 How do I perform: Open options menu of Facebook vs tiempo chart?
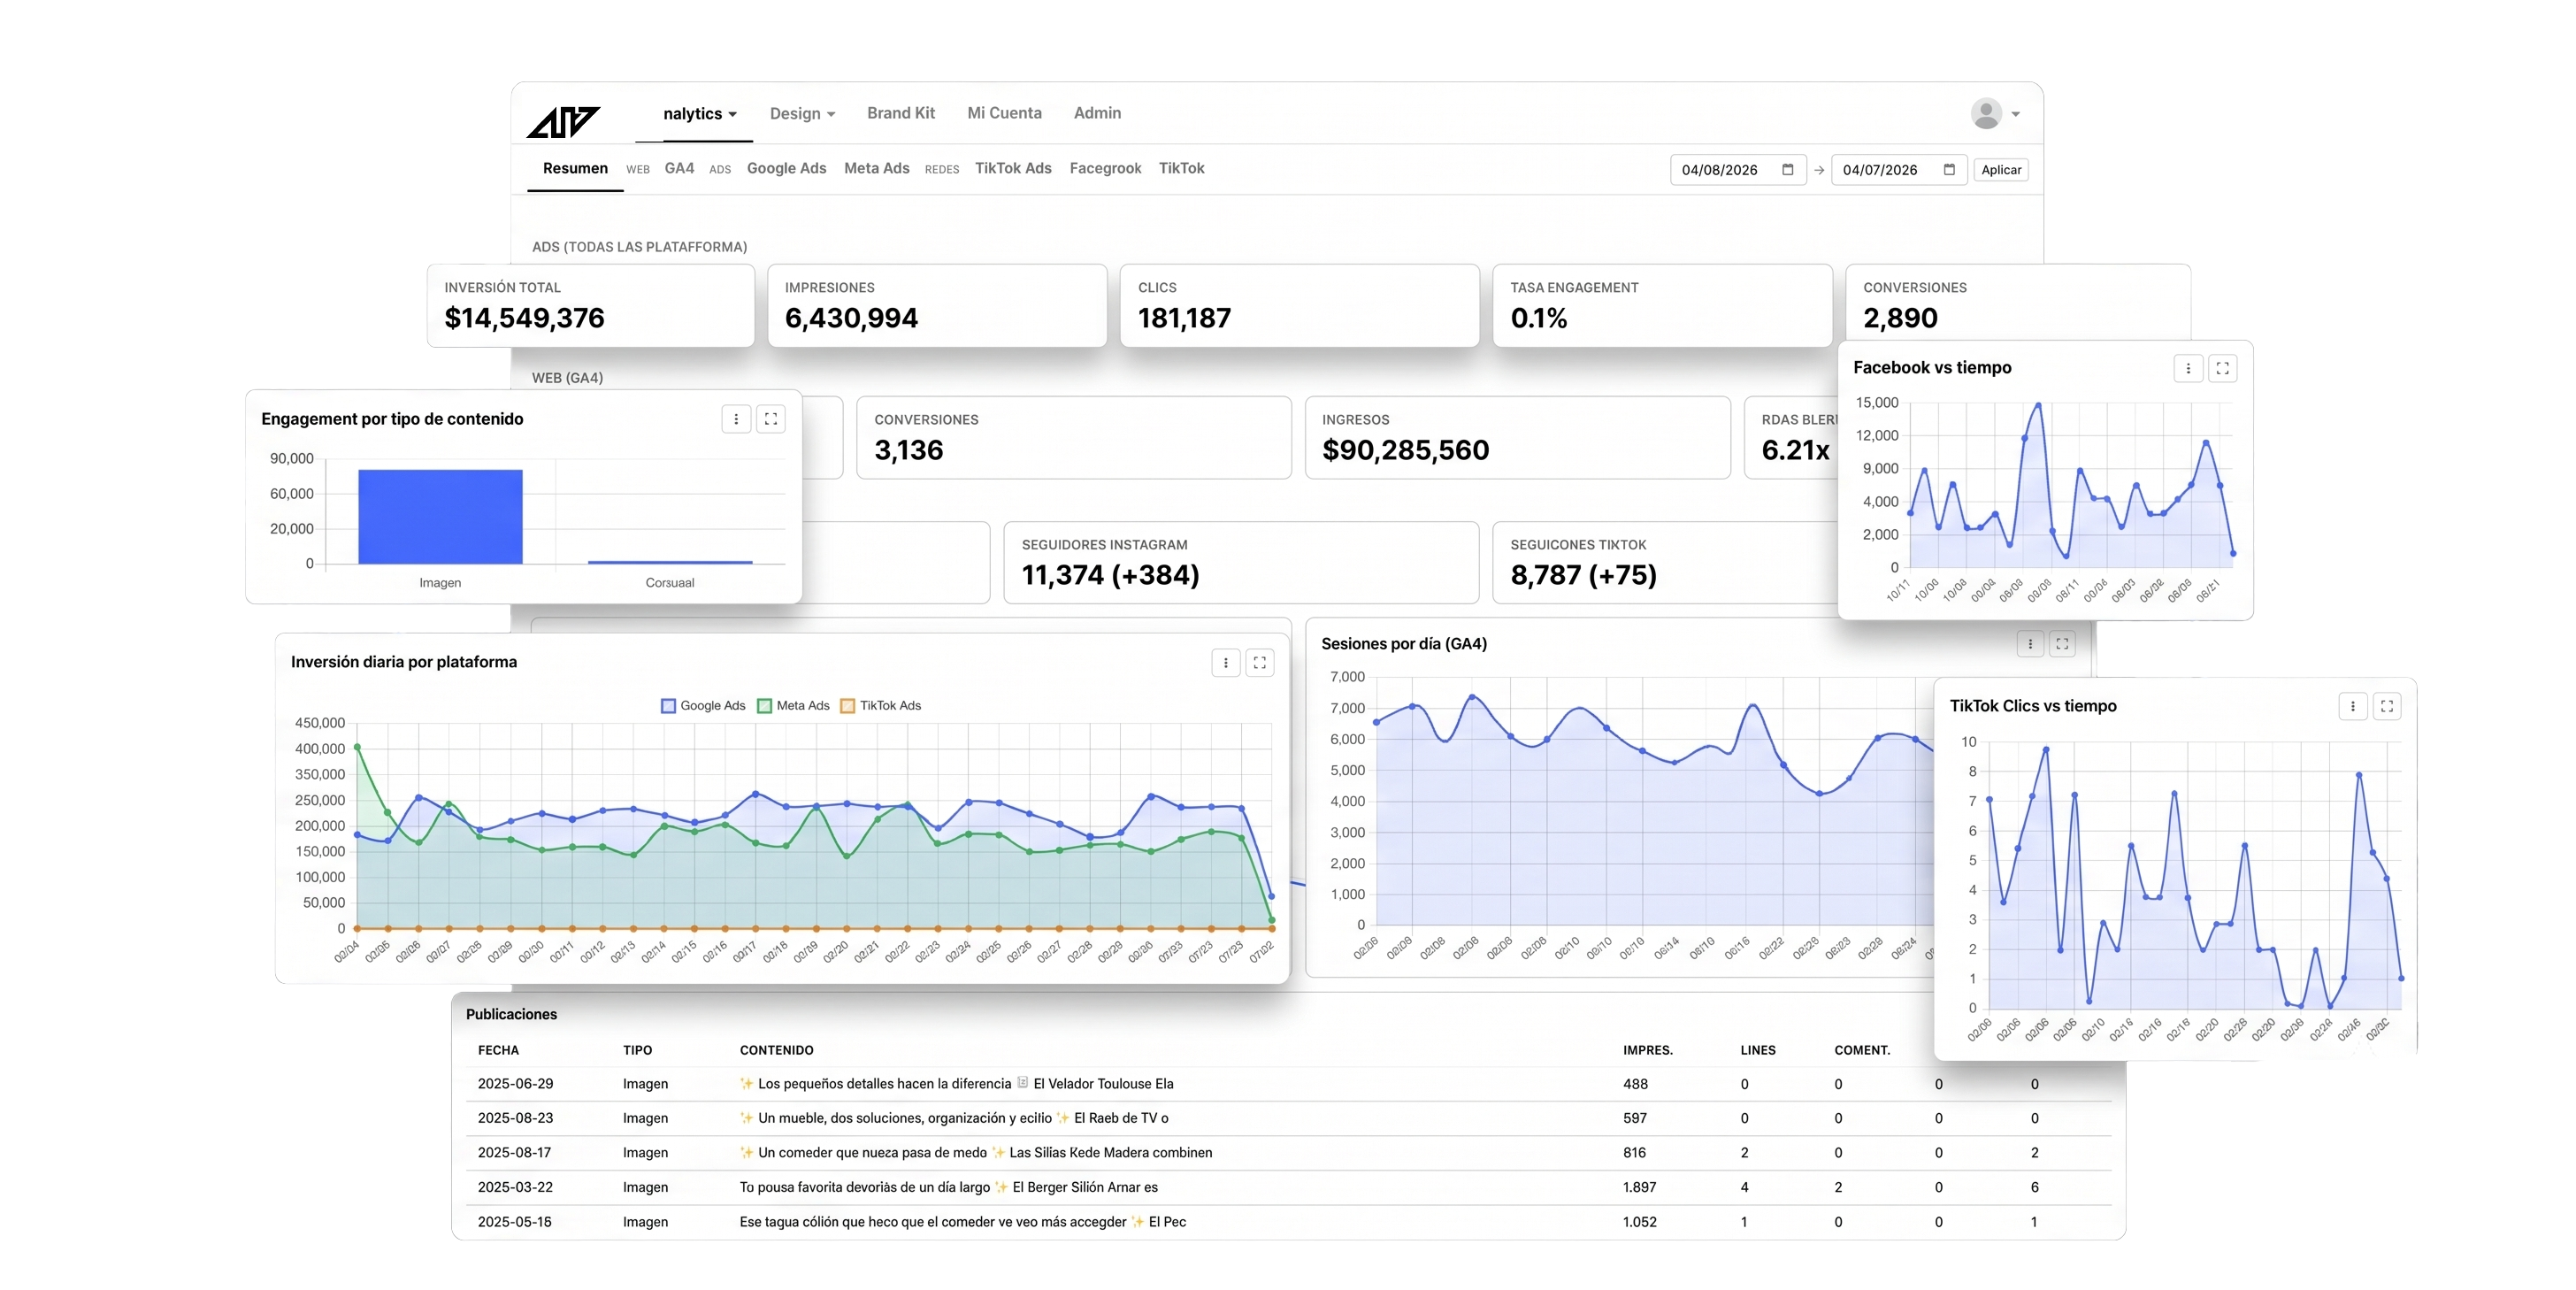pos(2188,368)
